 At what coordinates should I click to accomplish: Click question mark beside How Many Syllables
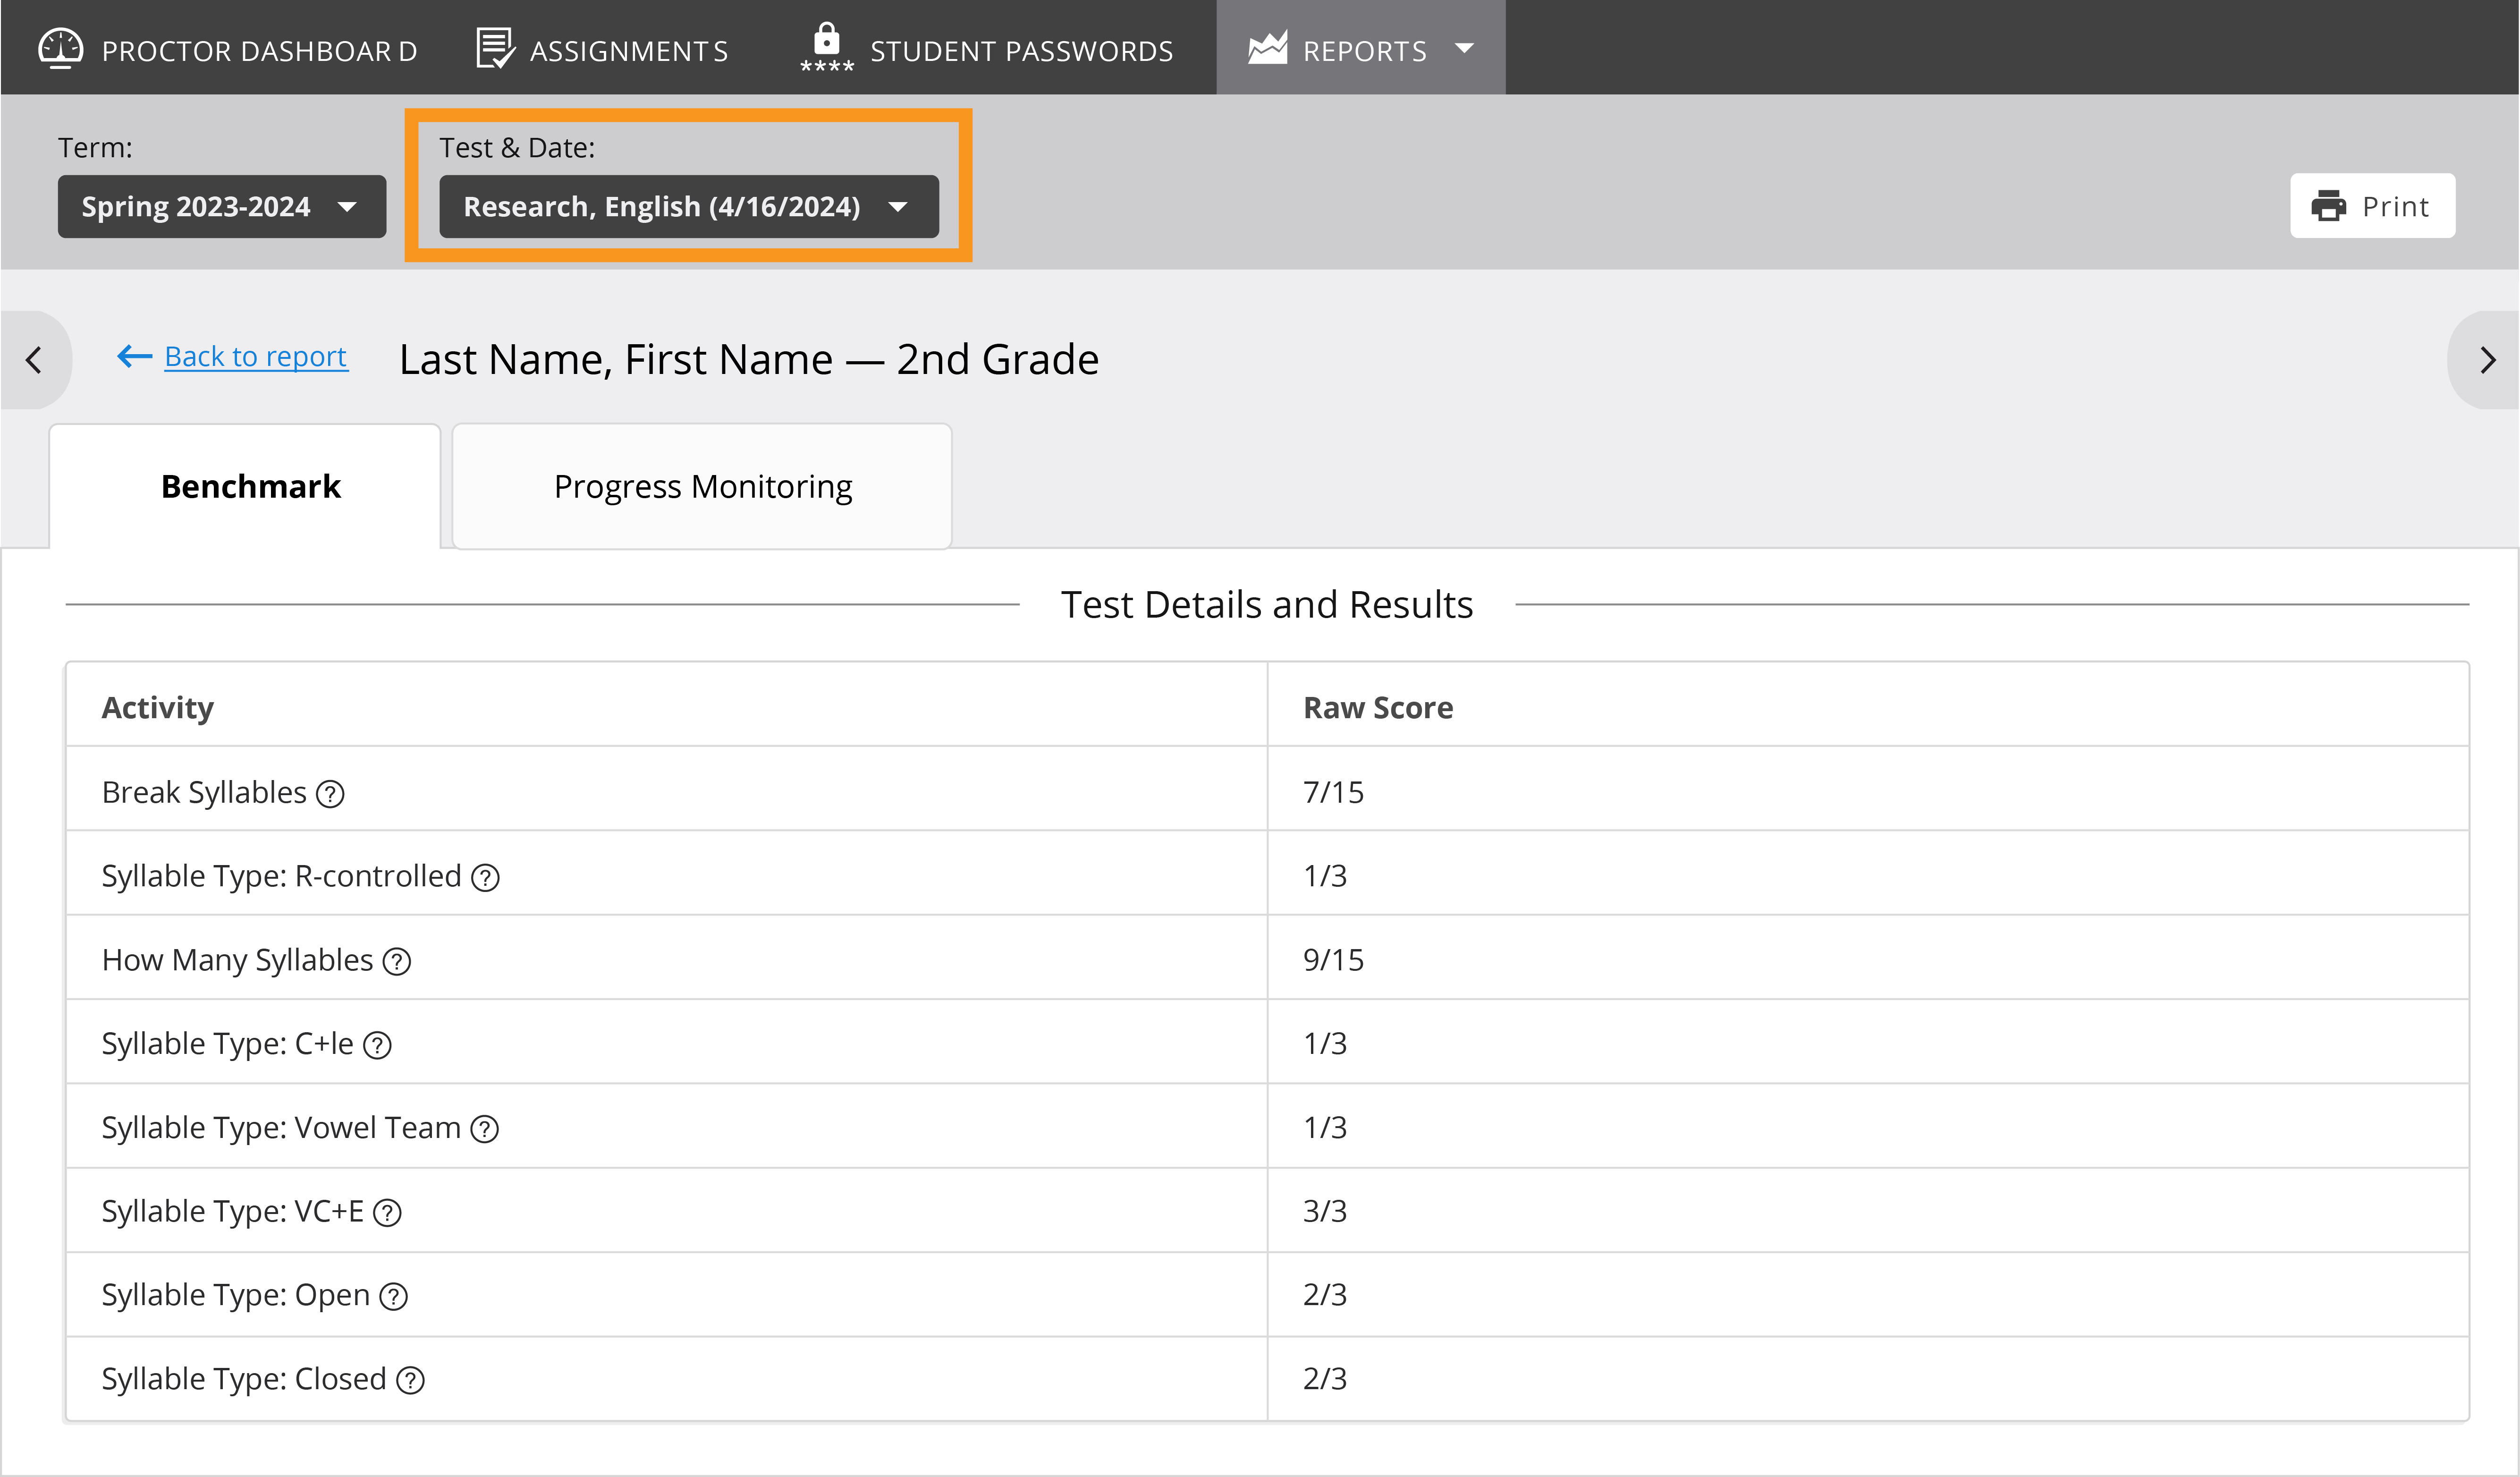(397, 962)
